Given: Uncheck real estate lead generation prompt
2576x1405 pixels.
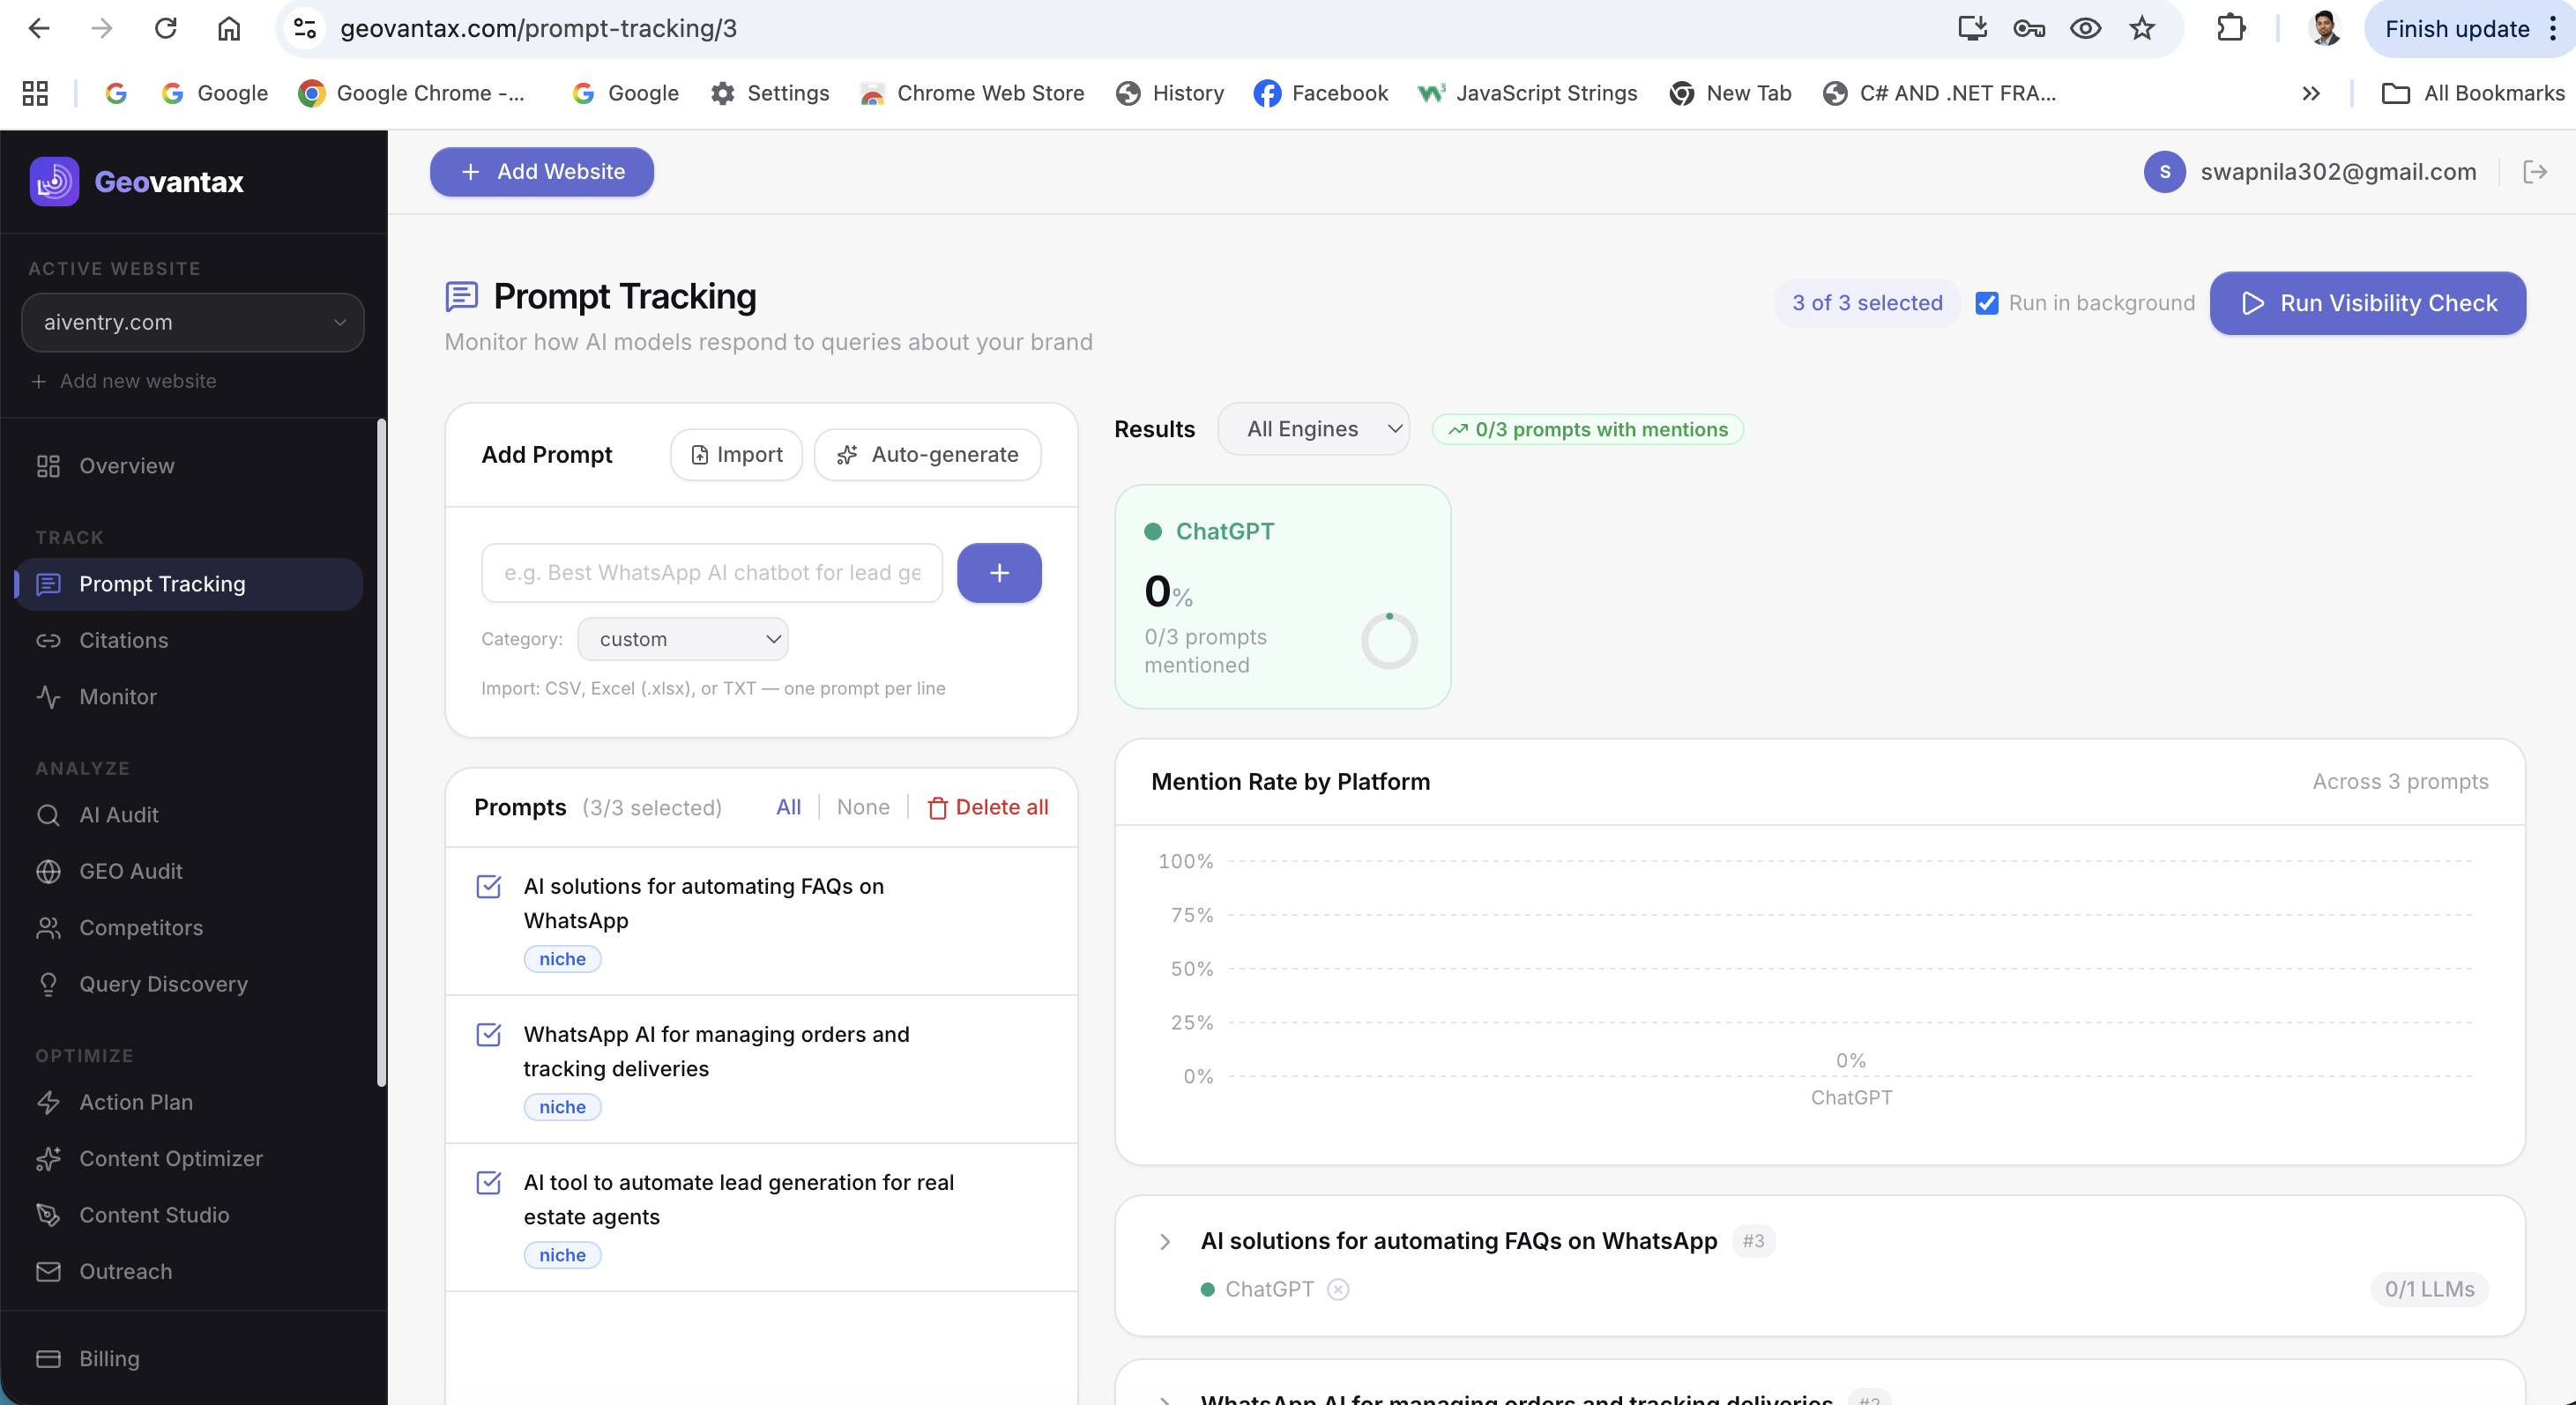Looking at the screenshot, I should 489,1182.
